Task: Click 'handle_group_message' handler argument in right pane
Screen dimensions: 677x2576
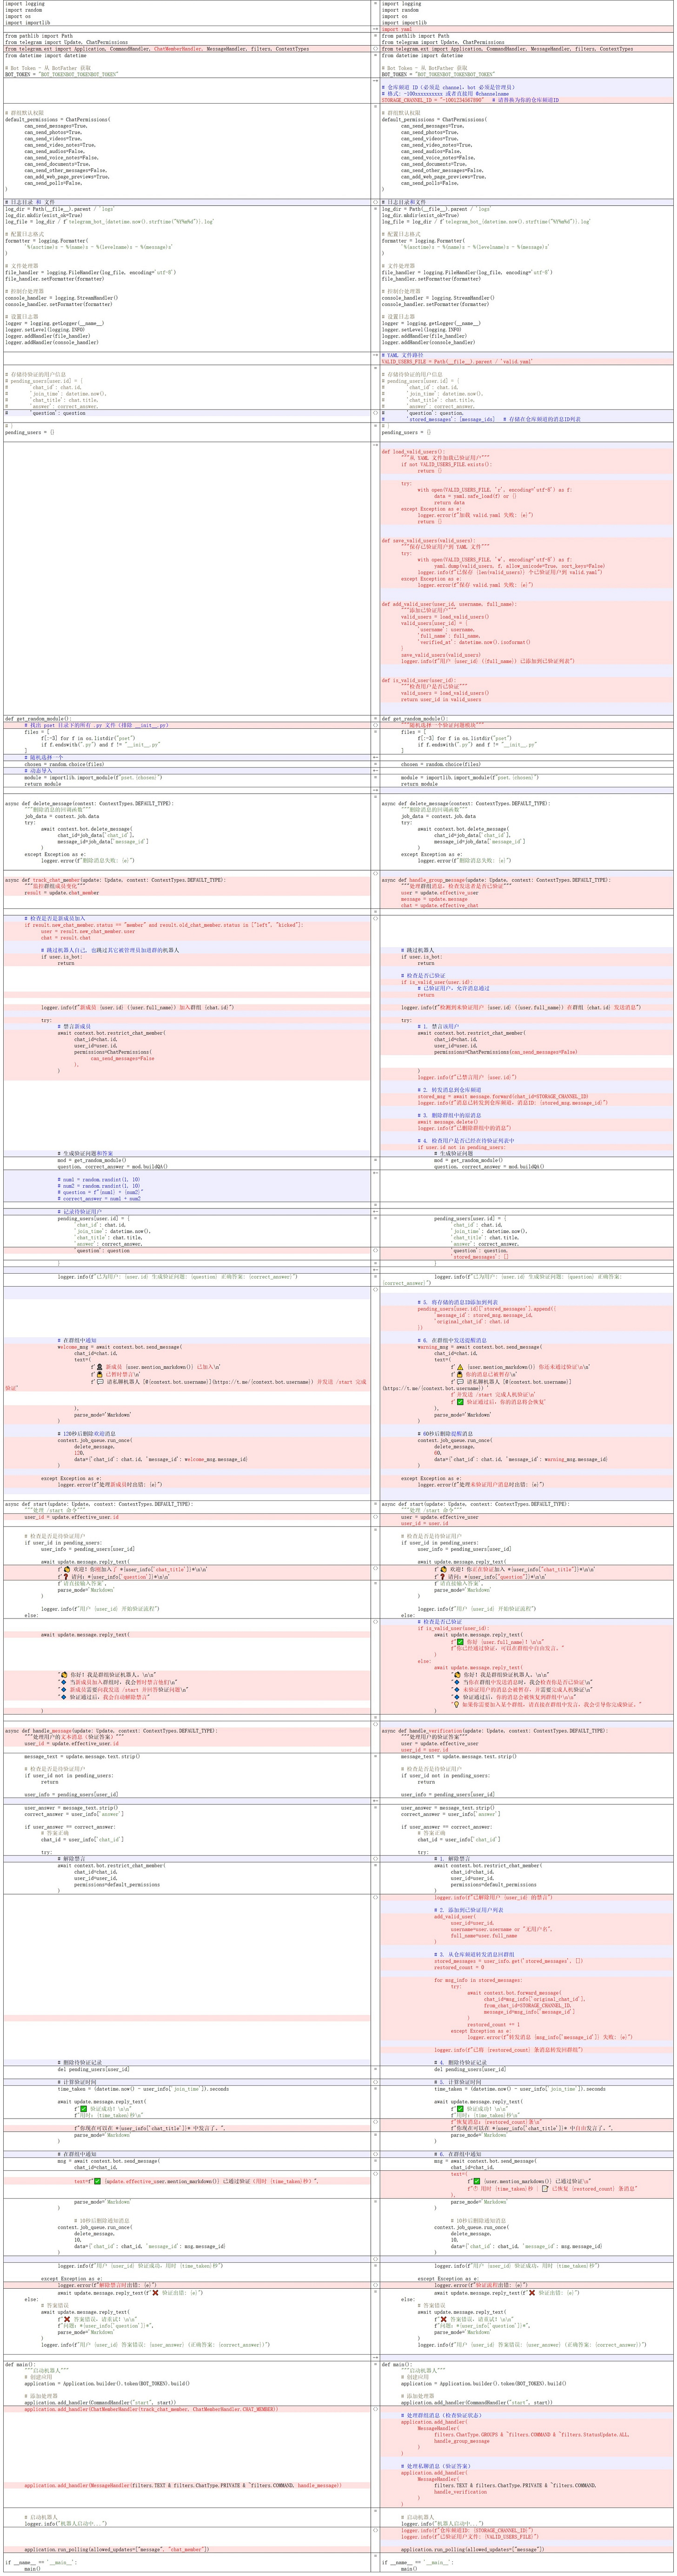Action: pos(462,2441)
